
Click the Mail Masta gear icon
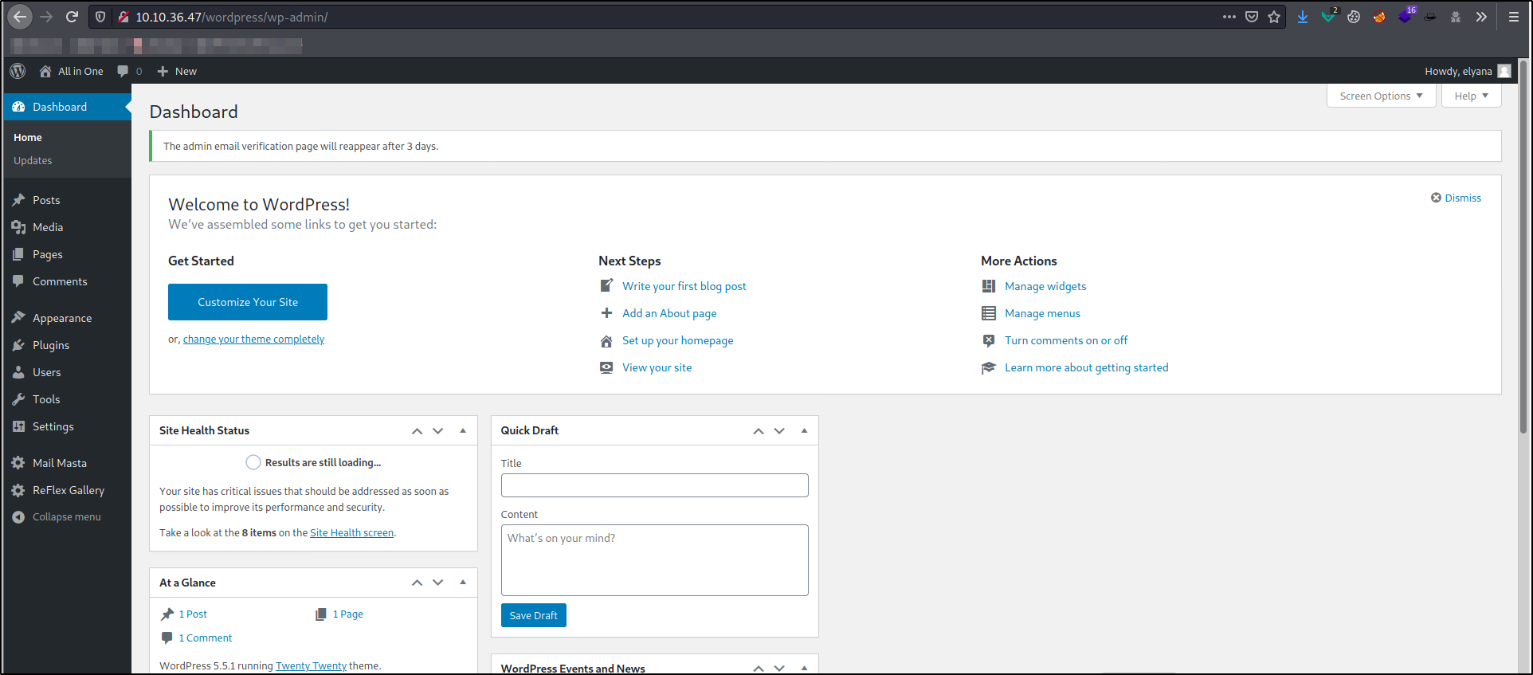point(18,463)
